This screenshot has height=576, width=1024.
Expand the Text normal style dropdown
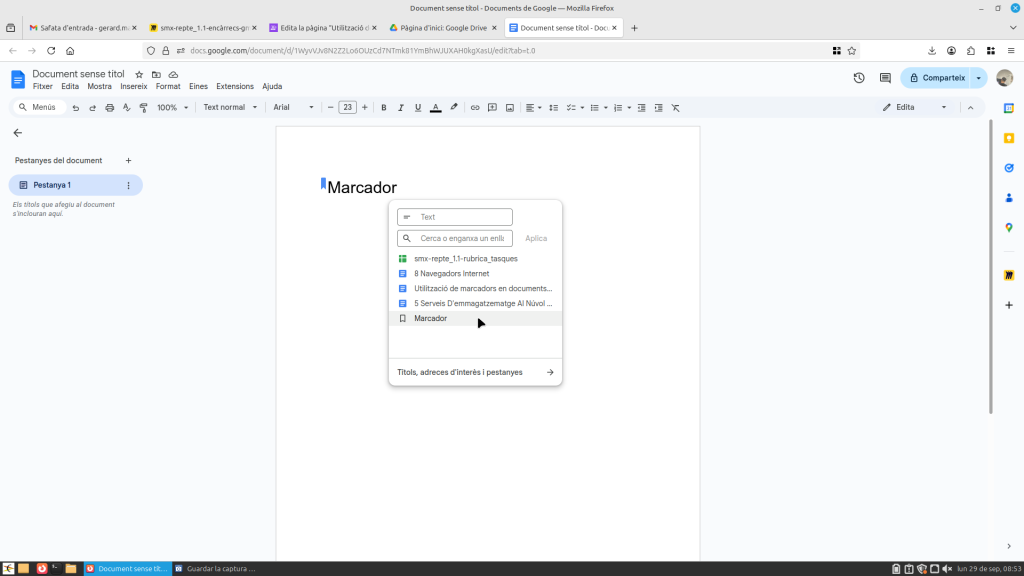pyautogui.click(x=230, y=107)
